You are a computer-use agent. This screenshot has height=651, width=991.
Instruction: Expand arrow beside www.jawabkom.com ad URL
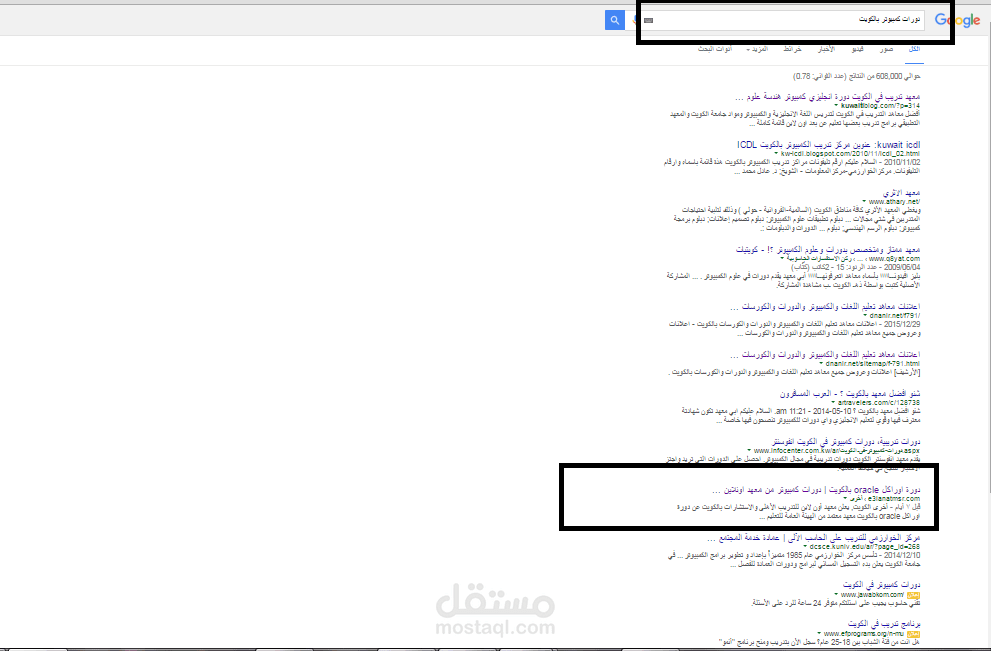click(836, 595)
